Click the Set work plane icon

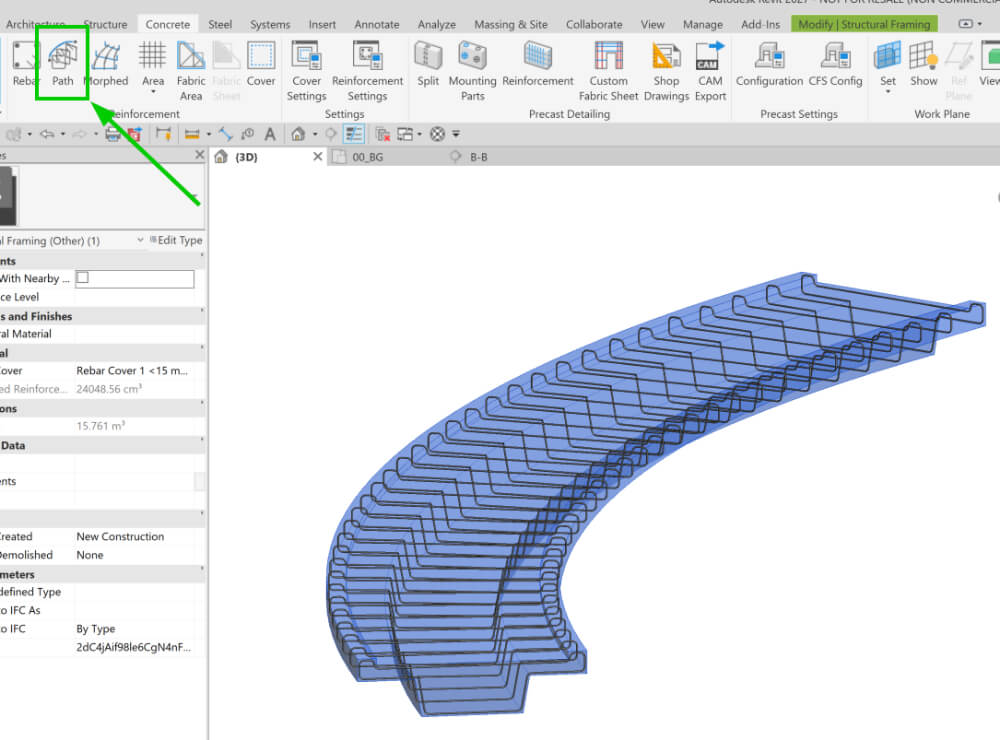pyautogui.click(x=888, y=56)
